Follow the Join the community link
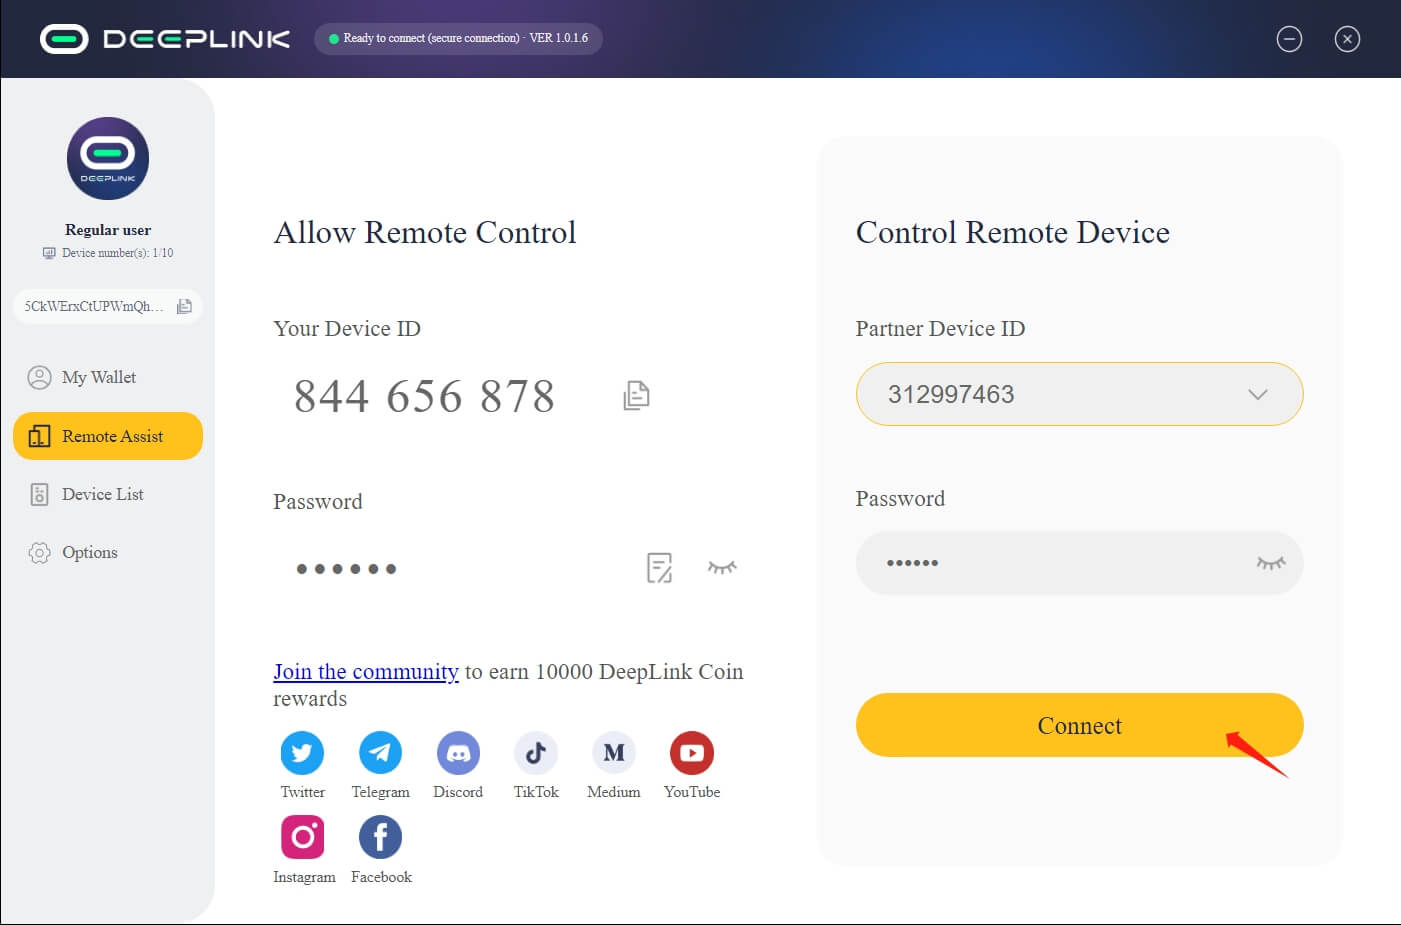The image size is (1401, 925). (366, 672)
